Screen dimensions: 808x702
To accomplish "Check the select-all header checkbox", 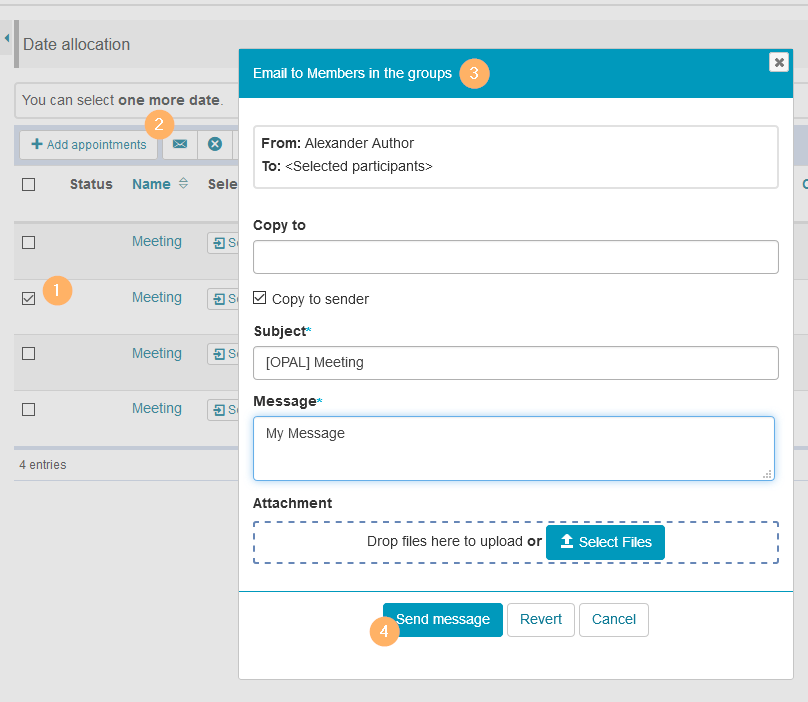I will pos(29,184).
